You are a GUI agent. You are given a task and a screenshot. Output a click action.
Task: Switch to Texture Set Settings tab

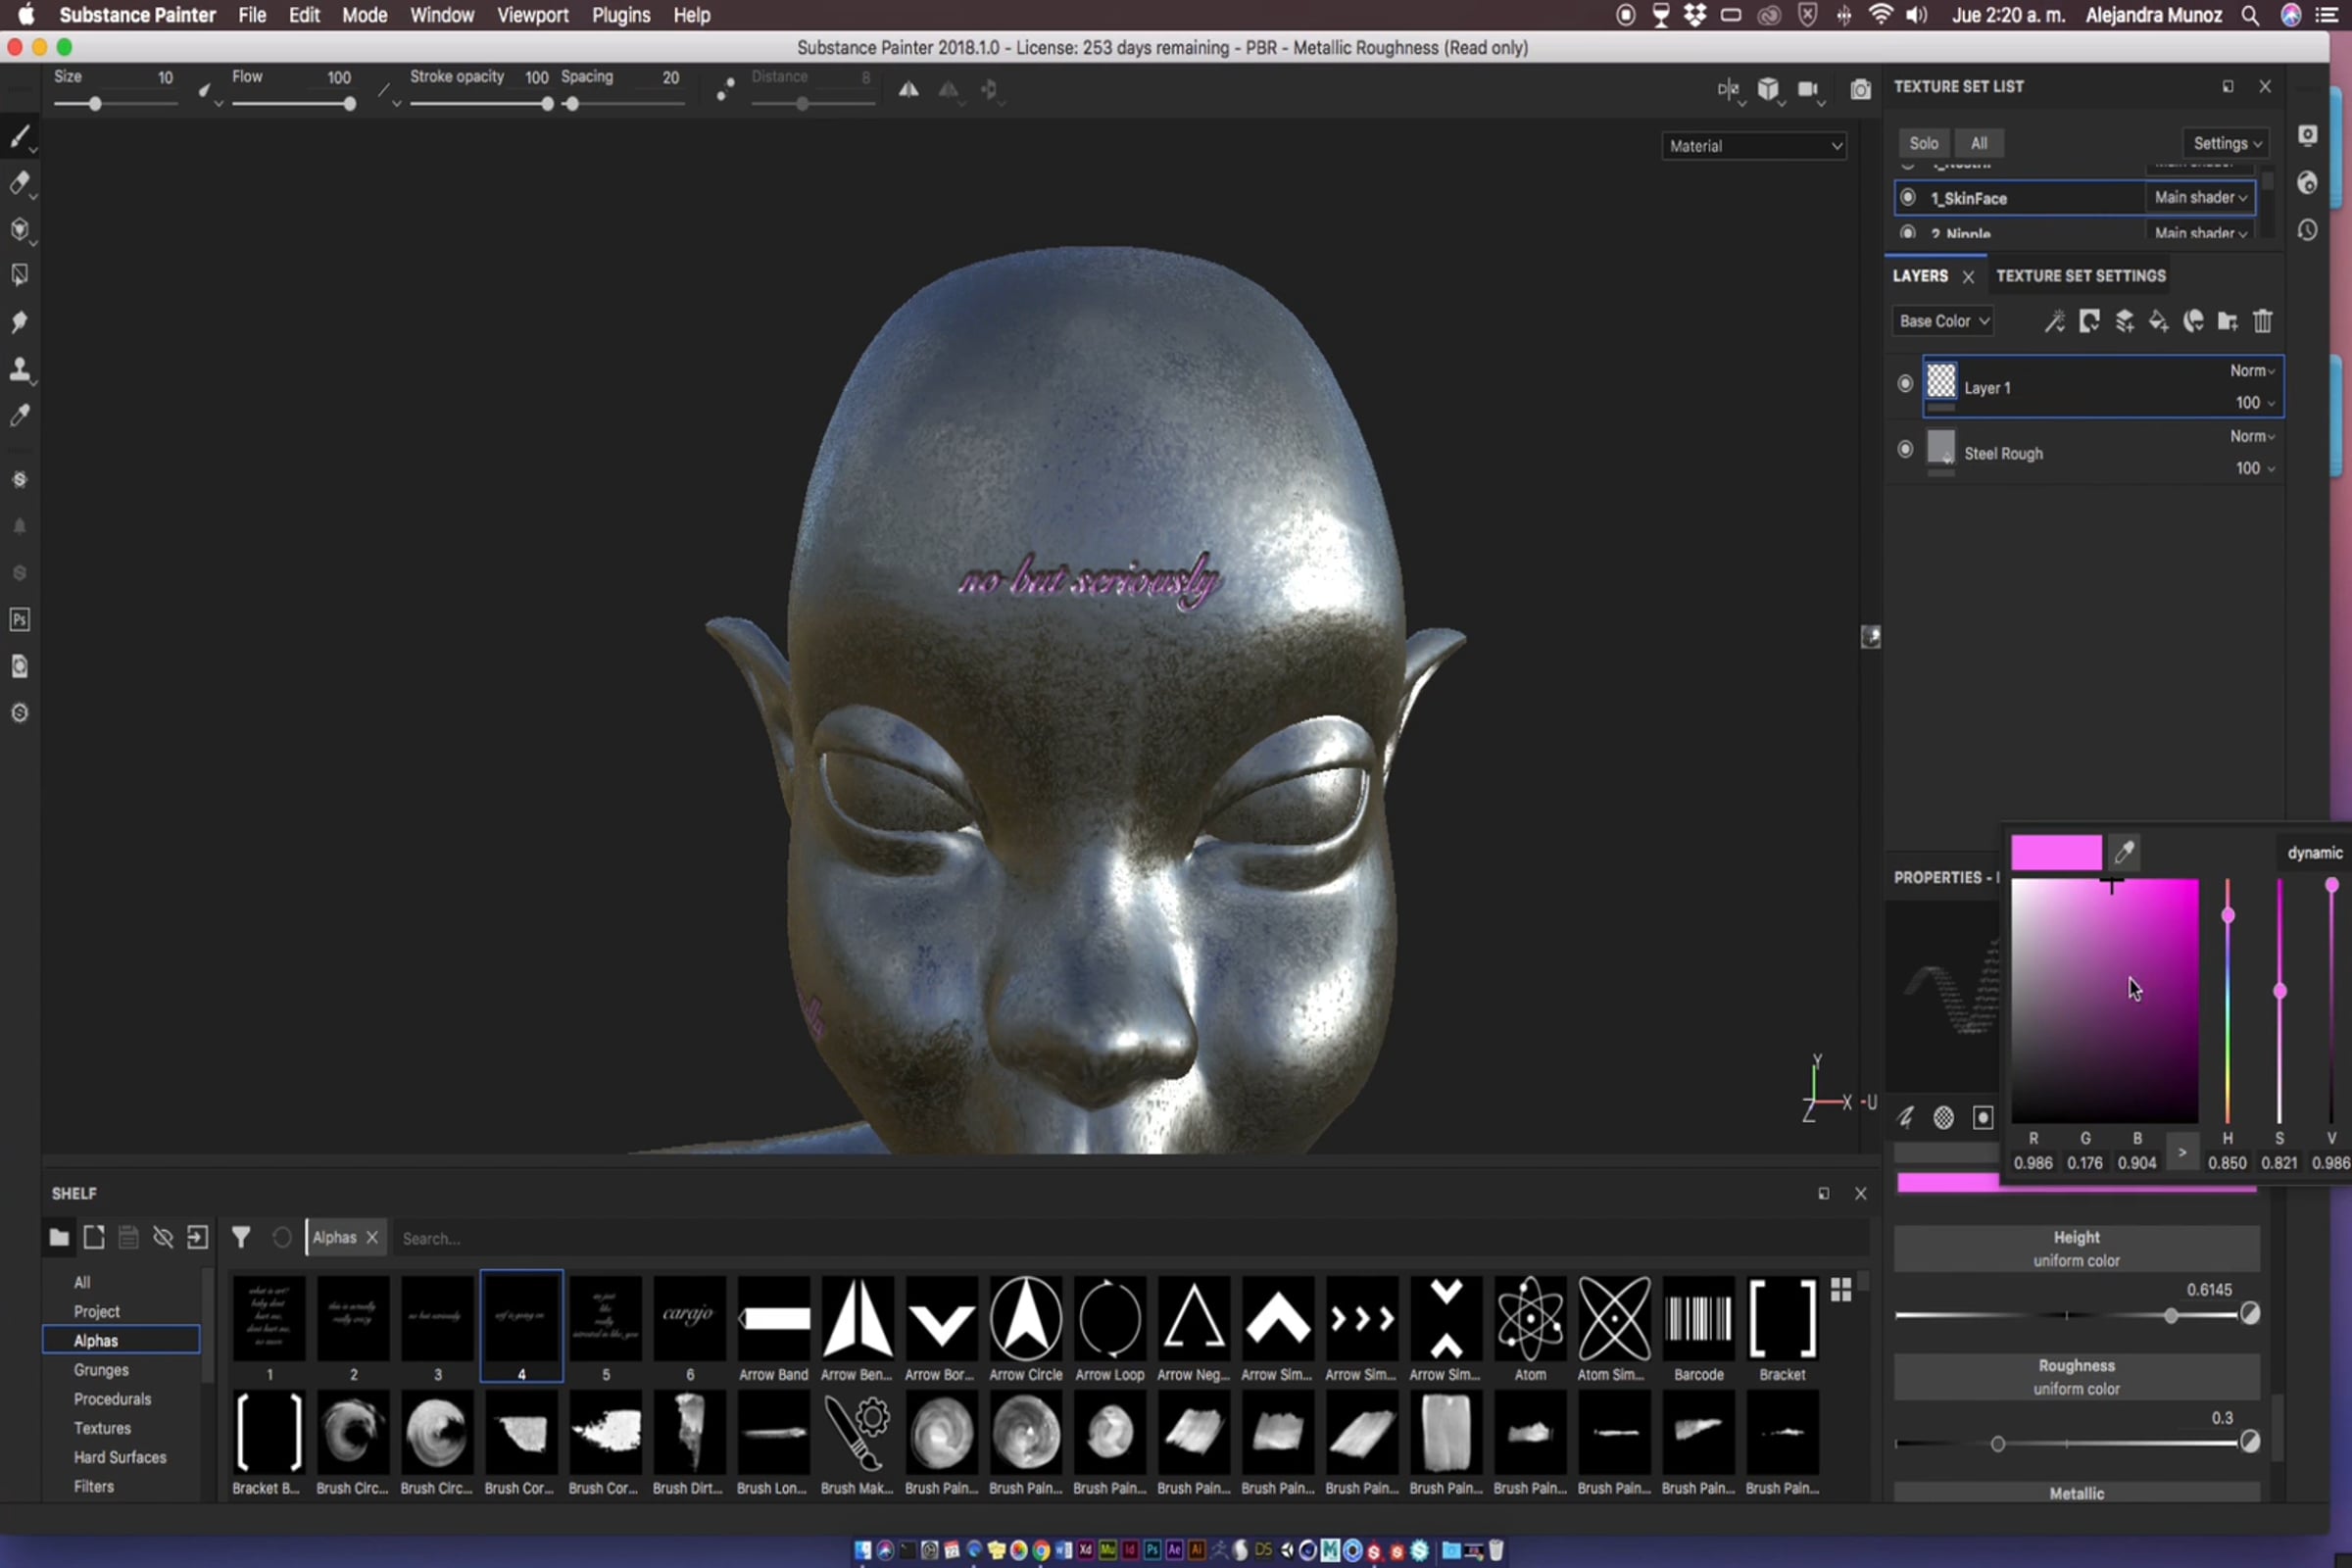point(2080,276)
